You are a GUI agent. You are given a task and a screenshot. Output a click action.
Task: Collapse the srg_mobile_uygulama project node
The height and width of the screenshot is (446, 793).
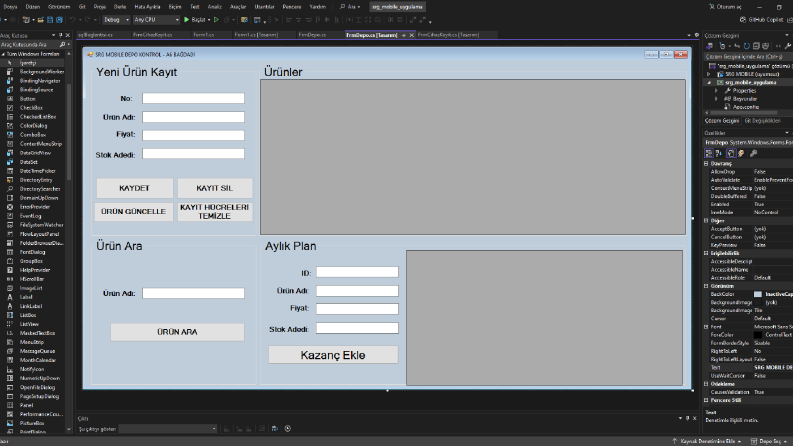710,82
